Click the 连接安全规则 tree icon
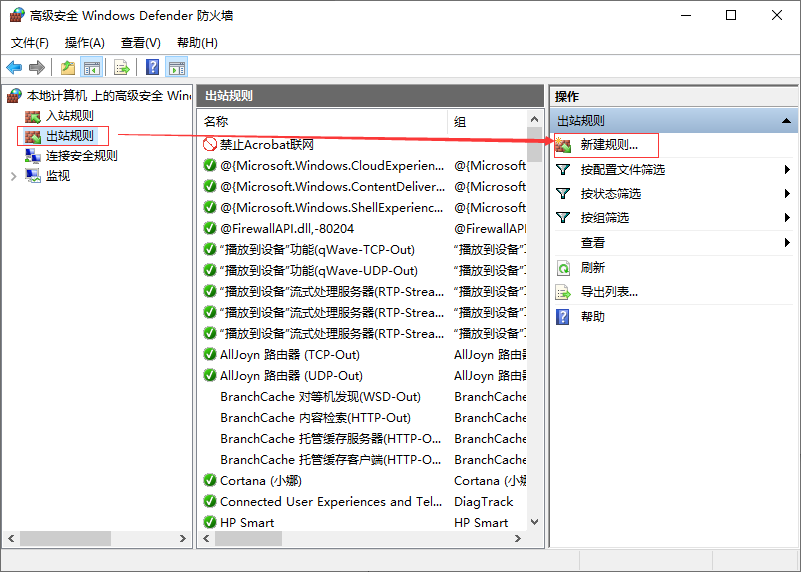 pos(33,156)
